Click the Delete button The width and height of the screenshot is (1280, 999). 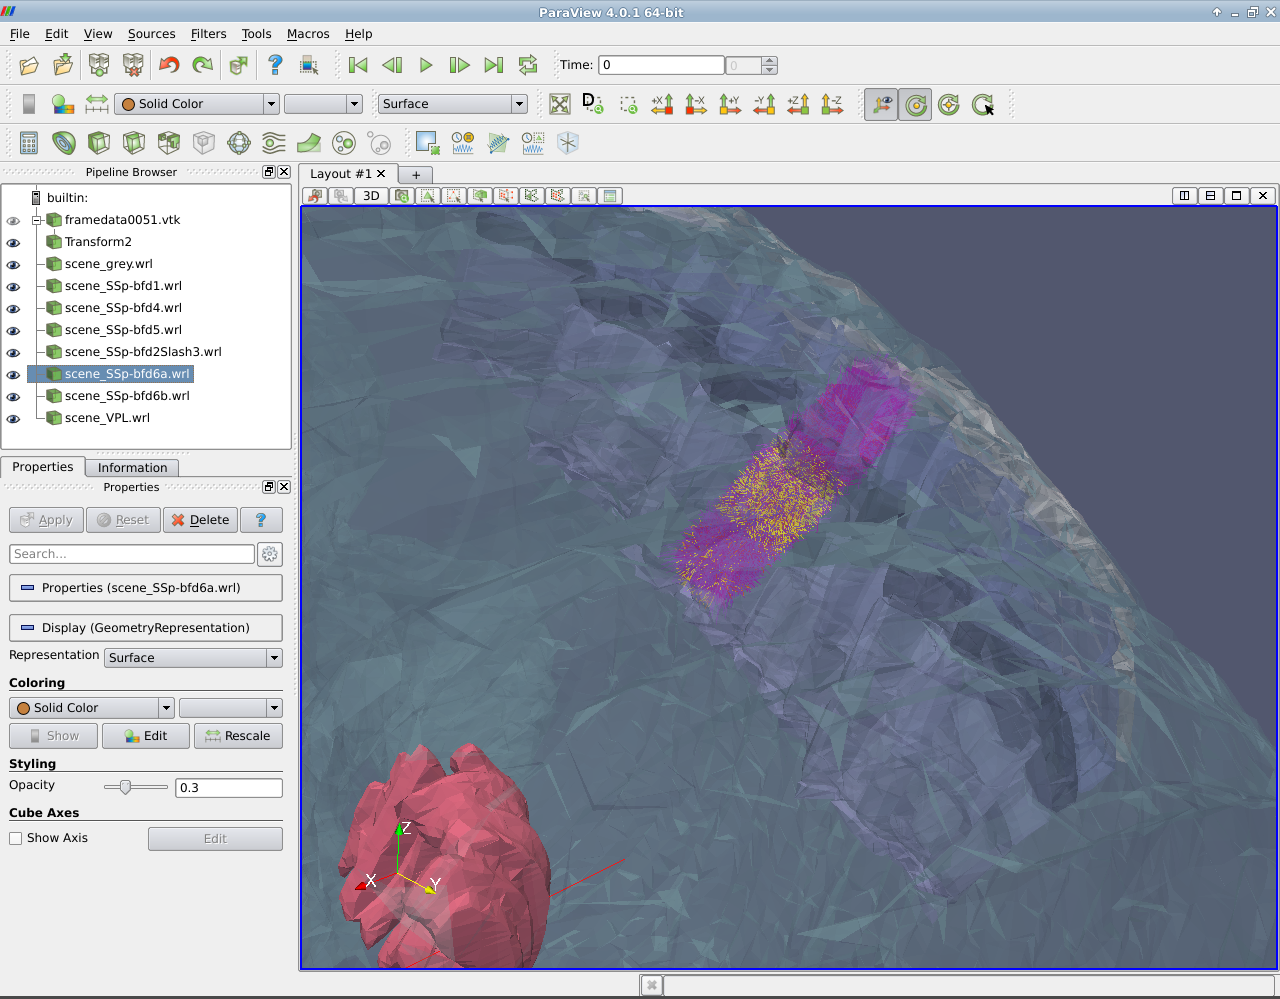pos(200,520)
